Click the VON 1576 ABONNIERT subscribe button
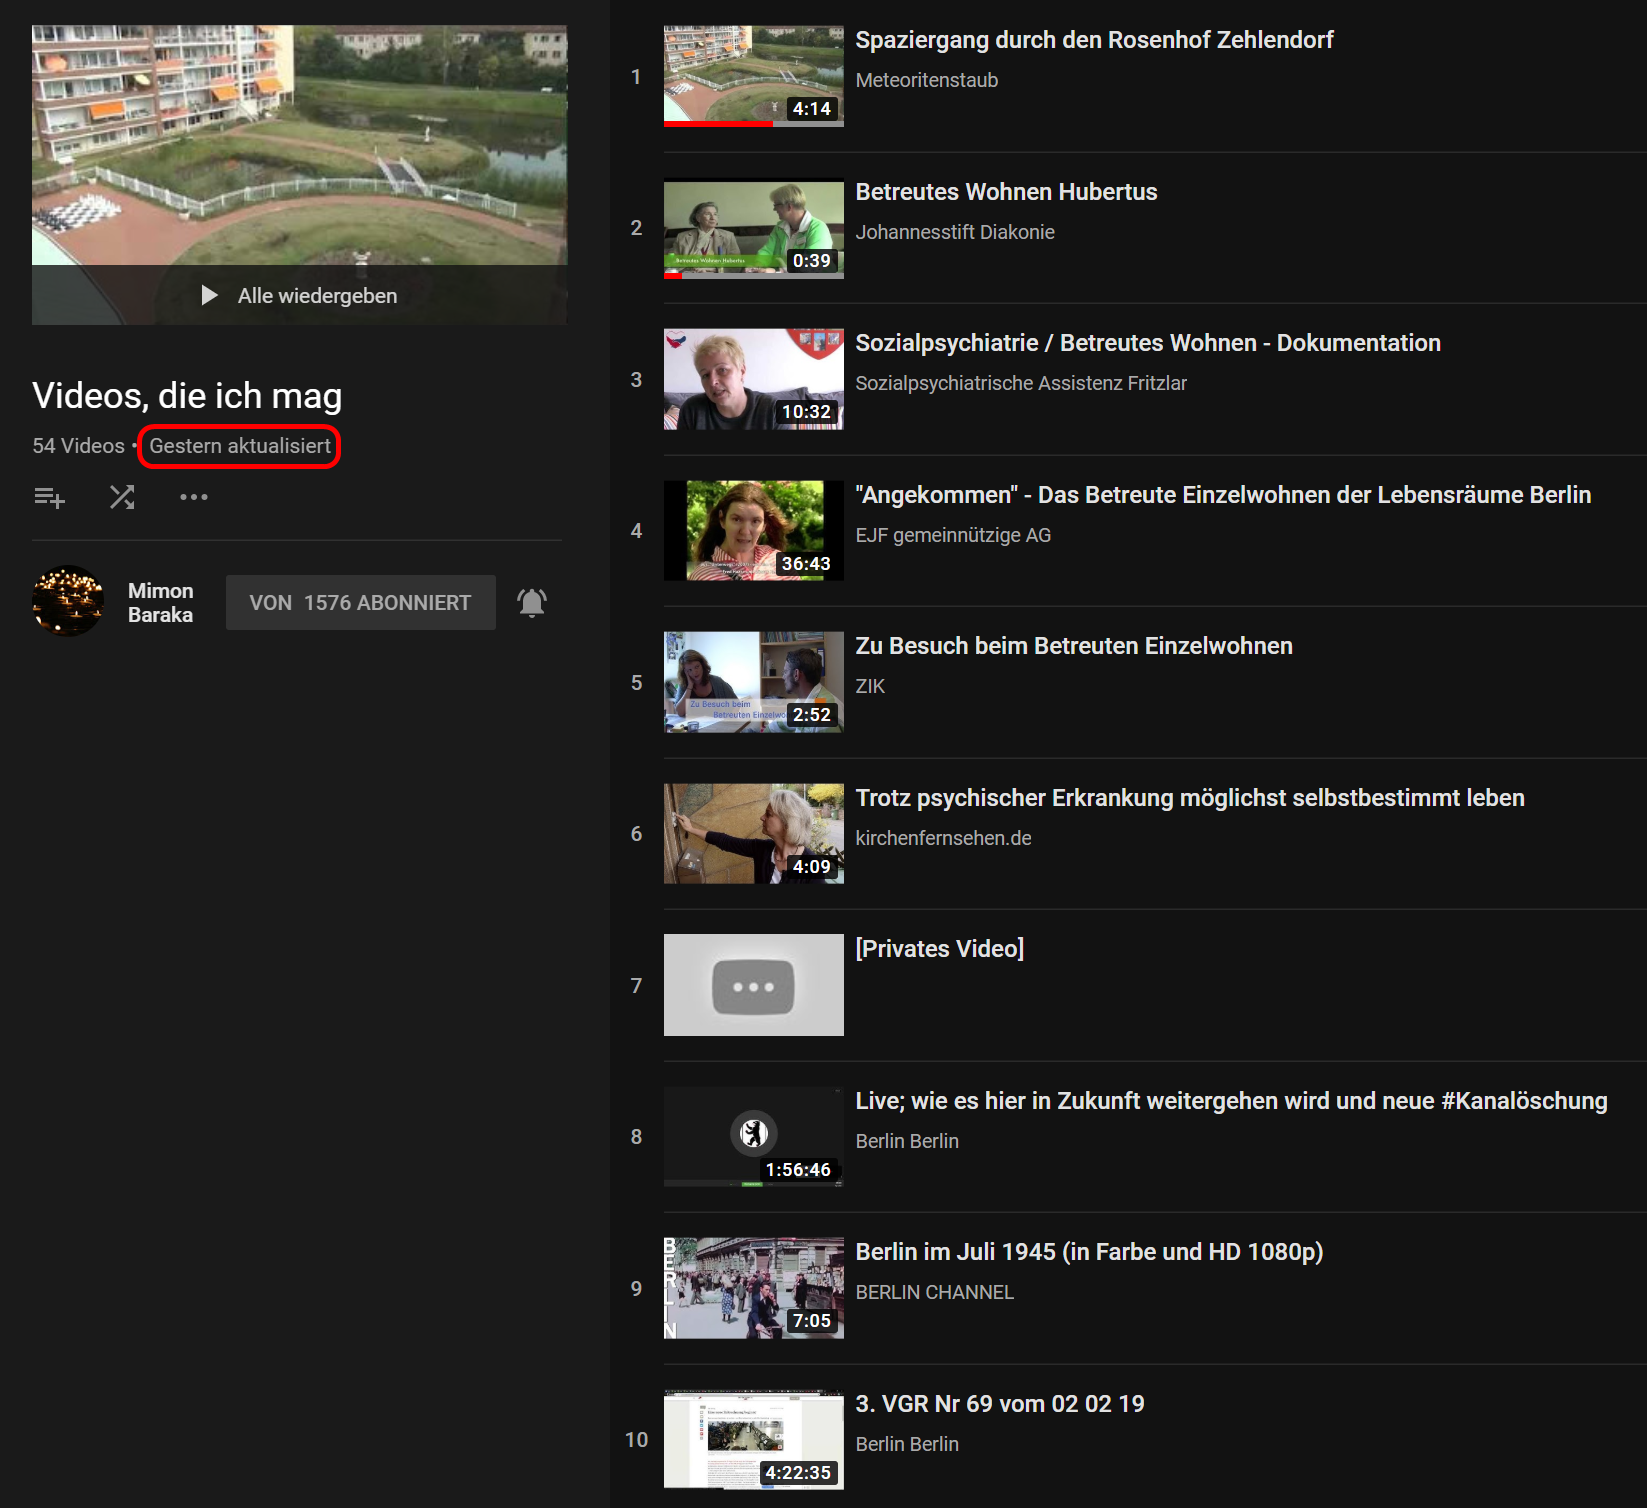The width and height of the screenshot is (1647, 1508). click(x=361, y=602)
